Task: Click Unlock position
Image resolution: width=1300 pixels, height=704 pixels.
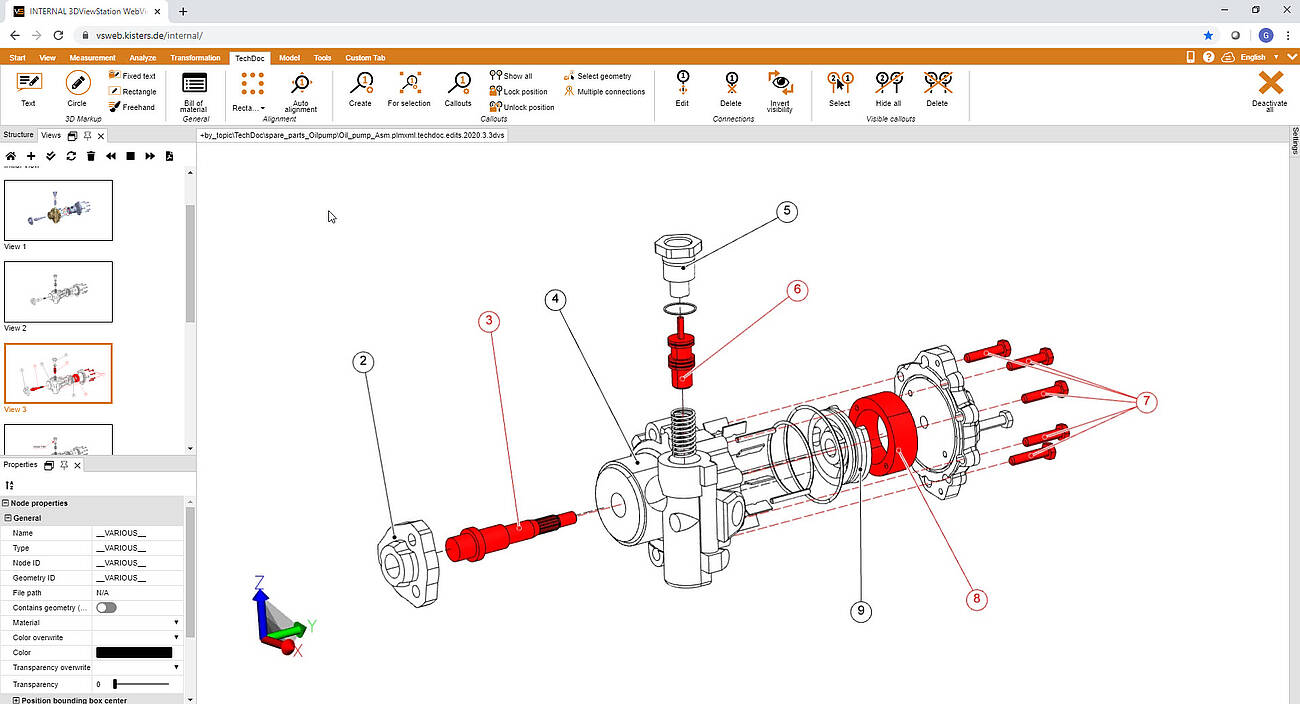Action: click(x=521, y=107)
